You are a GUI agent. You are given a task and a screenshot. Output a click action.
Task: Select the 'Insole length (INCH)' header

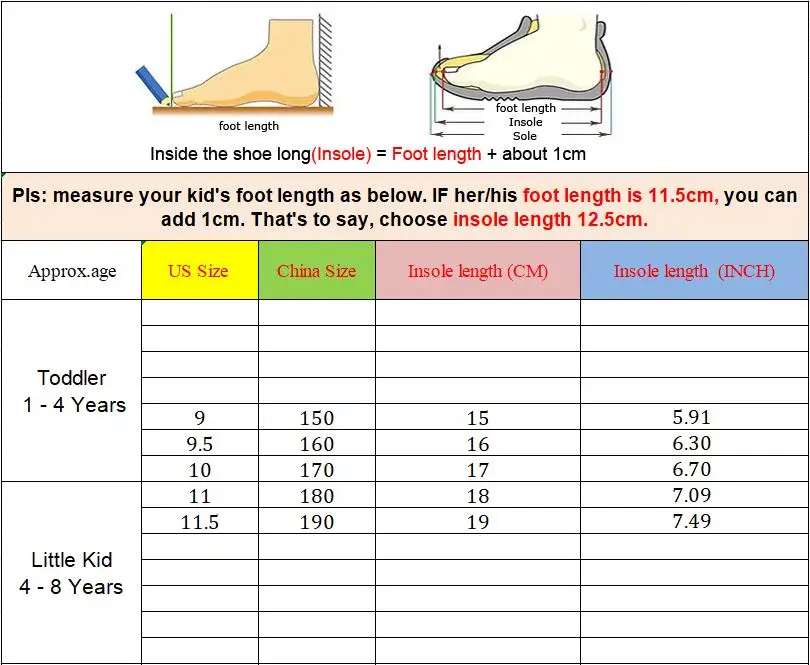point(694,270)
